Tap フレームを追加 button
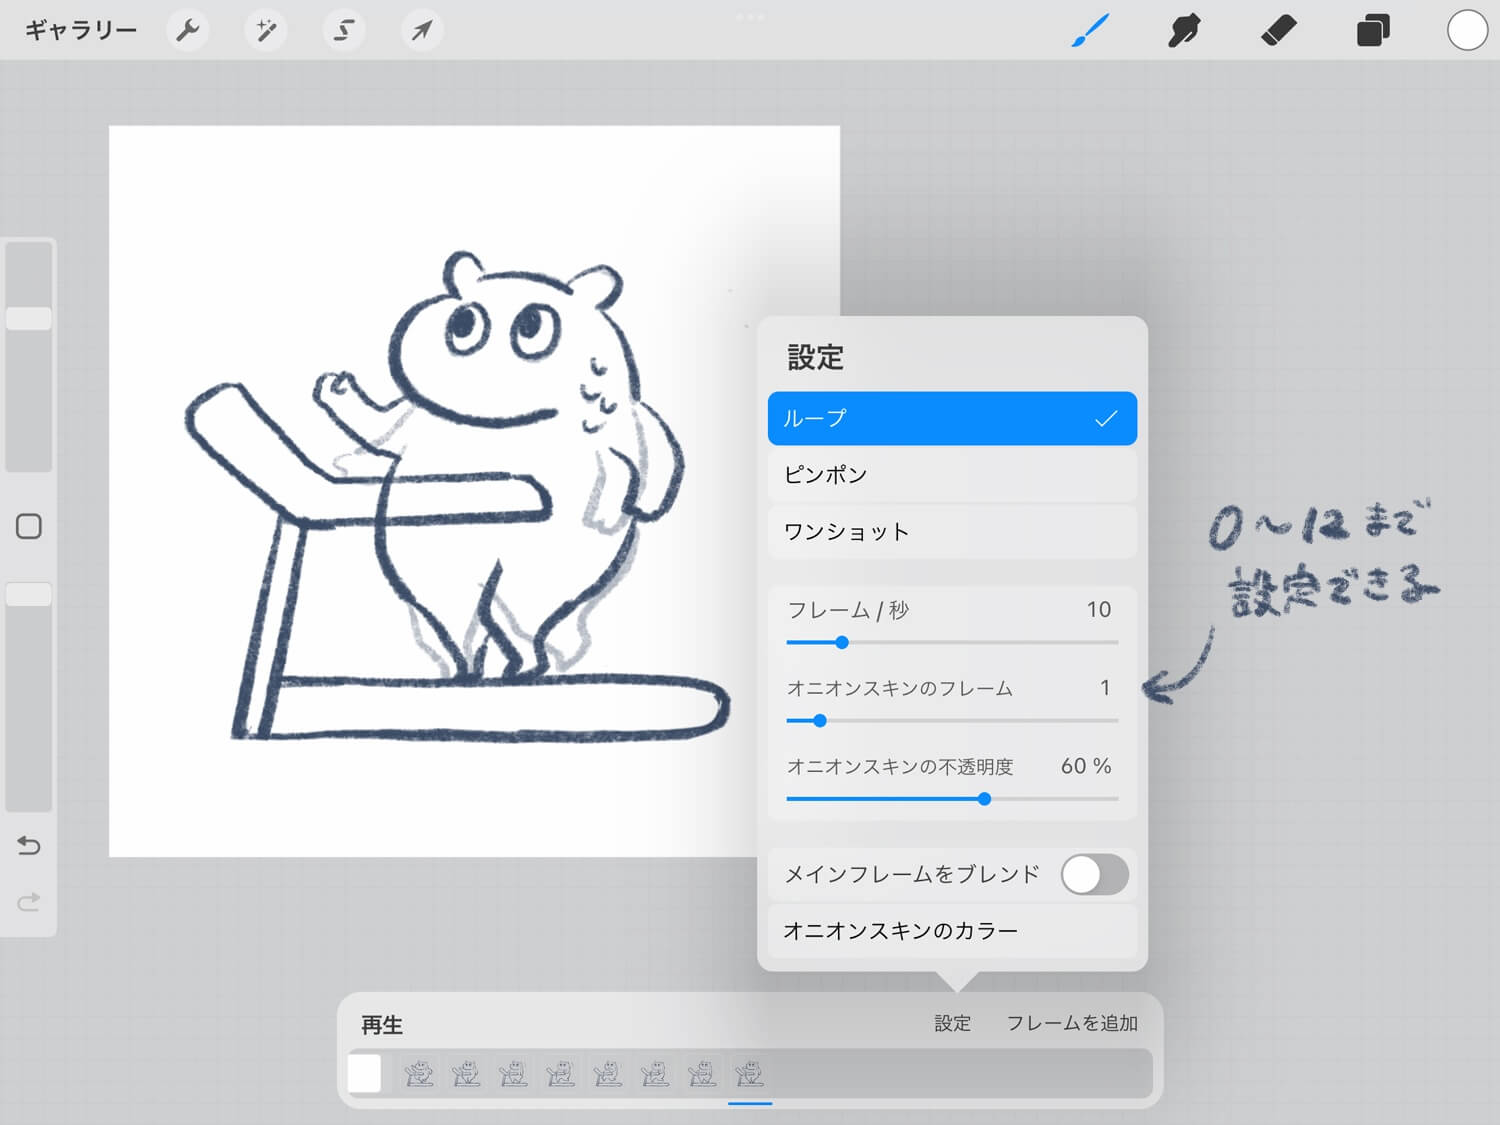The width and height of the screenshot is (1500, 1125). pos(1071,1023)
